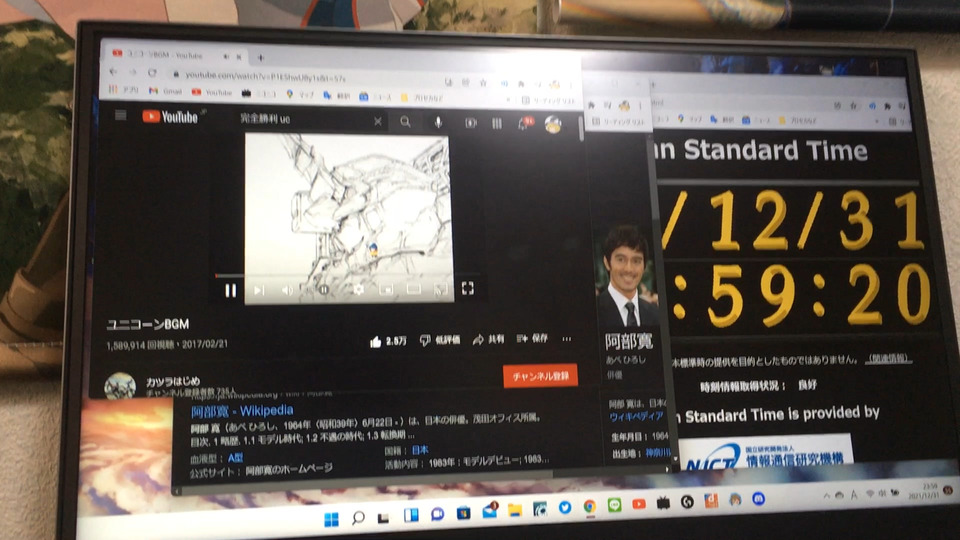This screenshot has width=960, height=540.
Task: Like the ユニコーンBGM video
Action: tap(388, 341)
